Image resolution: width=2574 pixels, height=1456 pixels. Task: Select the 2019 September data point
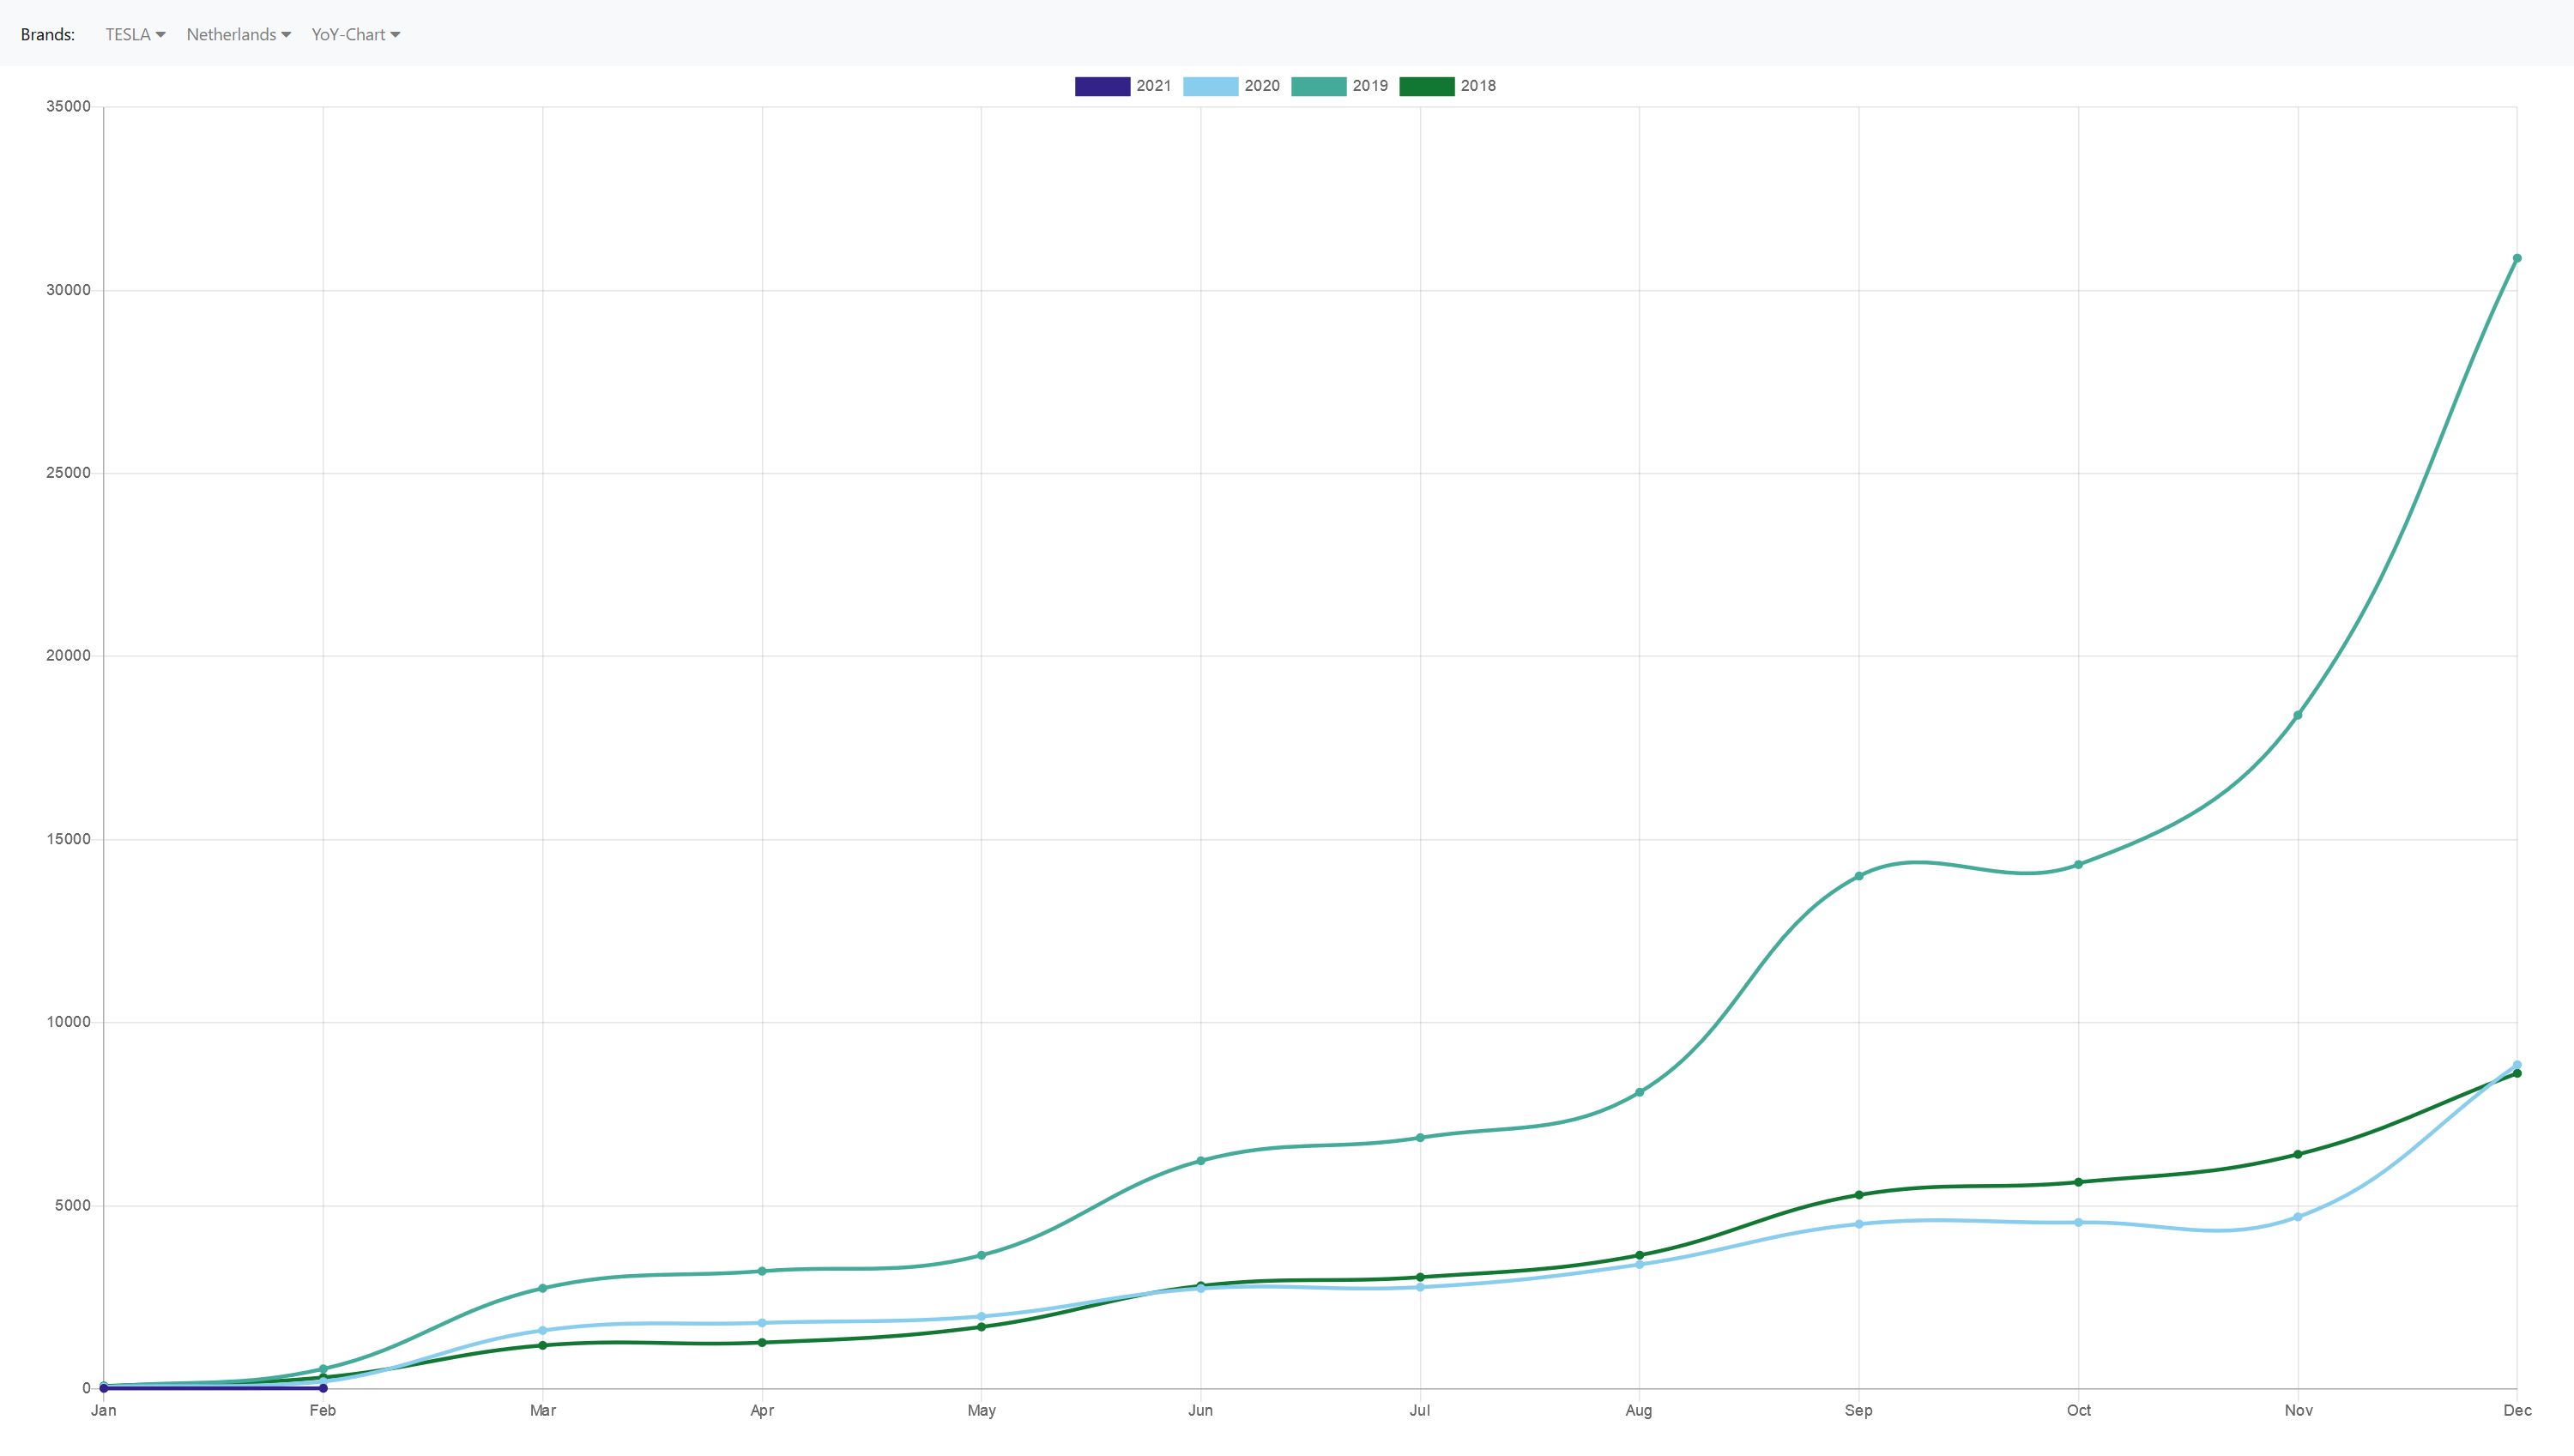tap(1859, 876)
